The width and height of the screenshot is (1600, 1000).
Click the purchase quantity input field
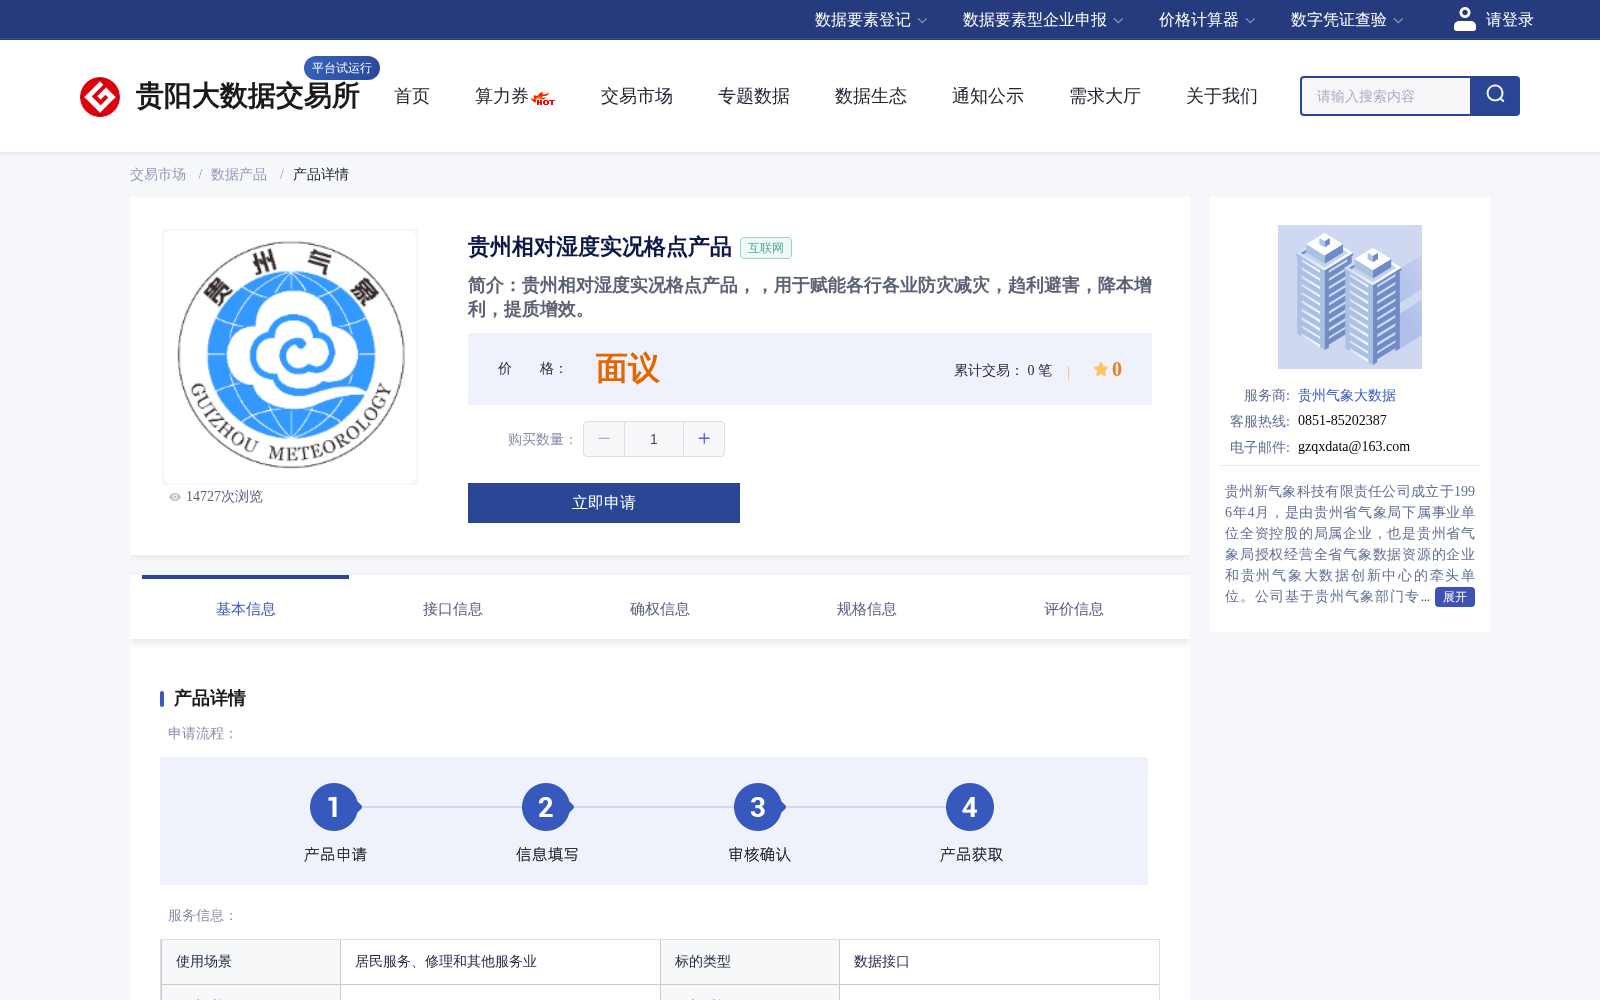coord(654,439)
